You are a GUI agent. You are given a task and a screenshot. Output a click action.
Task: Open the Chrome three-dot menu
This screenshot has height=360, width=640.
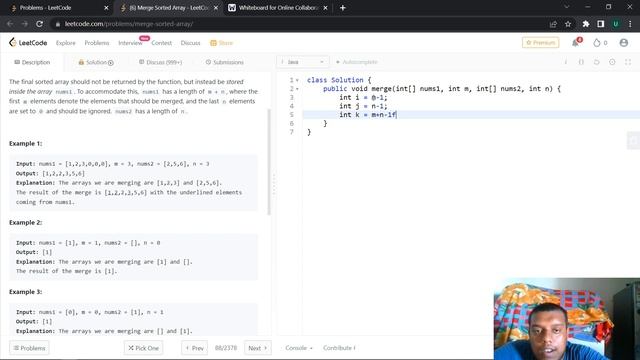tap(630, 24)
